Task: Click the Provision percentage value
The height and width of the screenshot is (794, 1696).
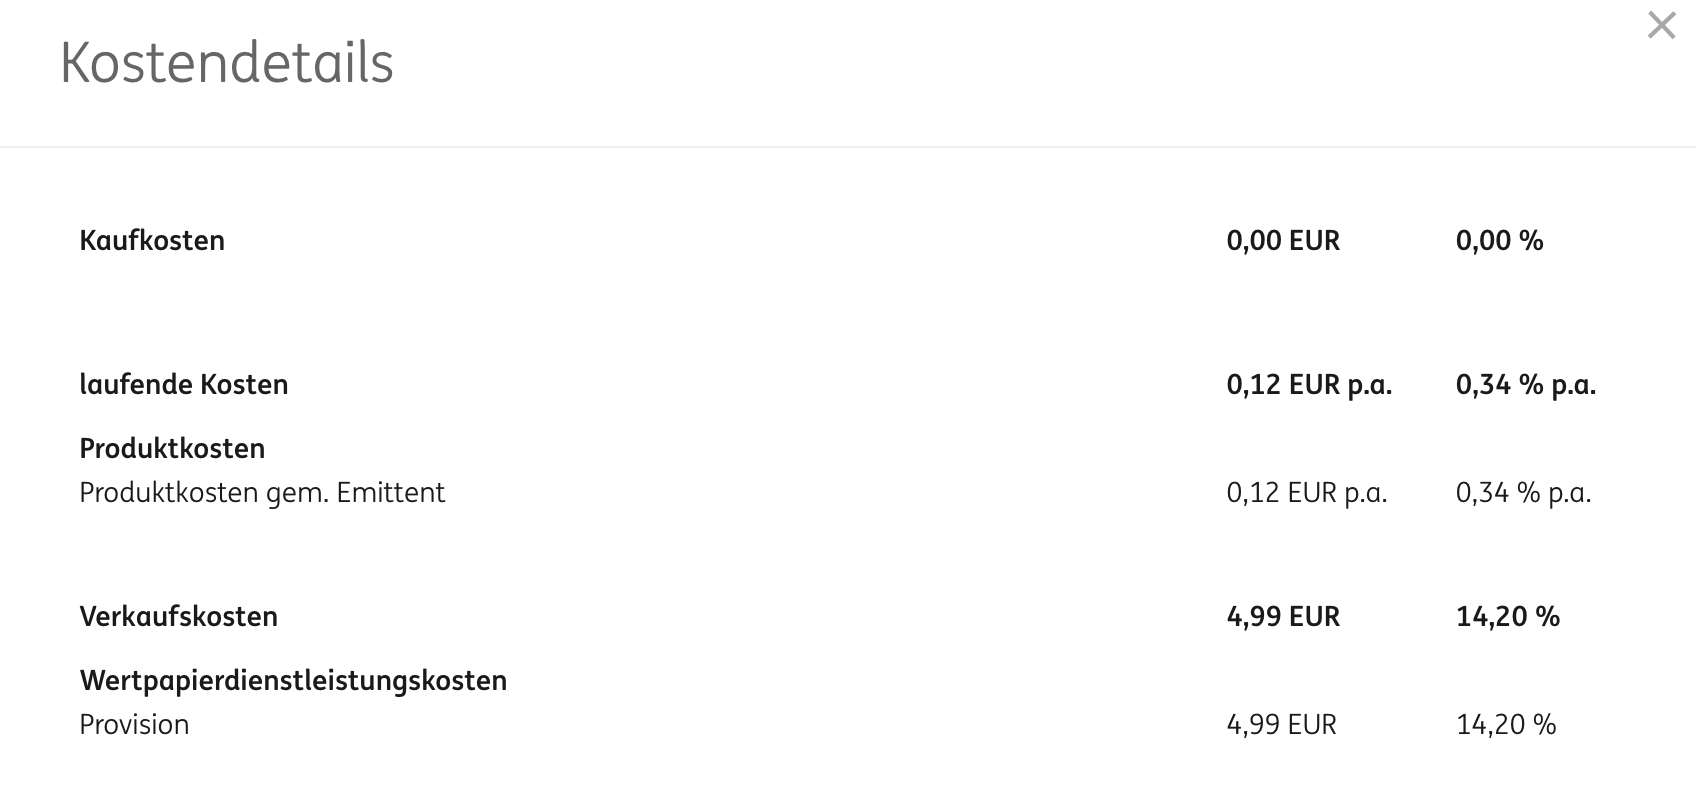Action: [x=1506, y=725]
